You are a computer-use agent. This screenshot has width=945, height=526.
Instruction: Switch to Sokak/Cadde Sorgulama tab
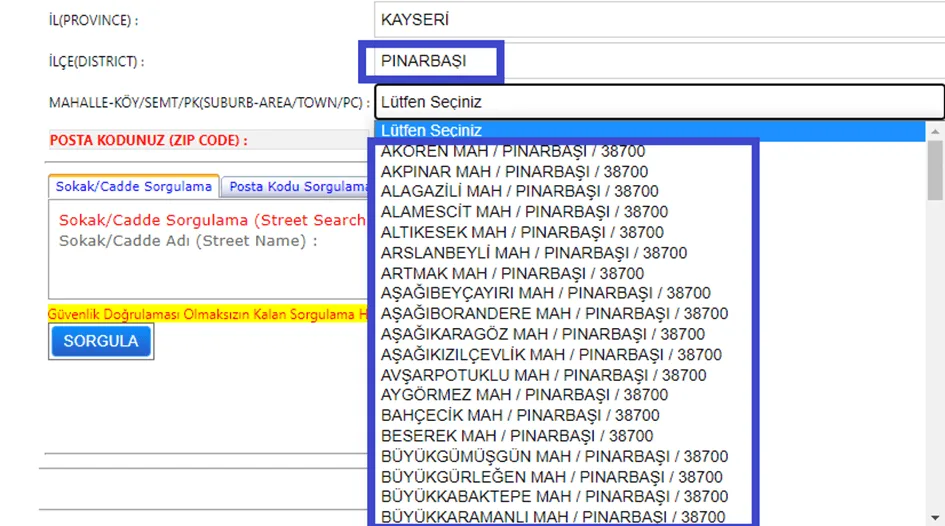click(133, 187)
